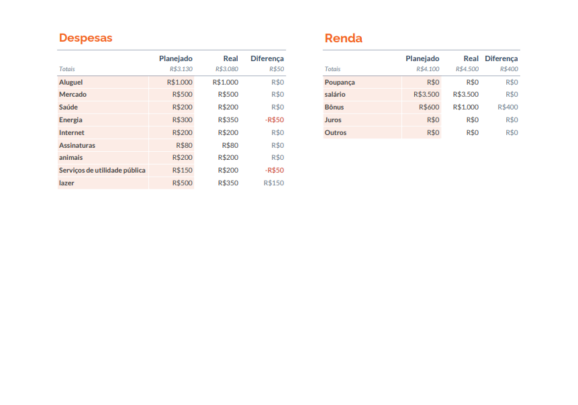Click Bônus difference value R$400
Viewport: 578px width, 405px height.
tap(508, 107)
